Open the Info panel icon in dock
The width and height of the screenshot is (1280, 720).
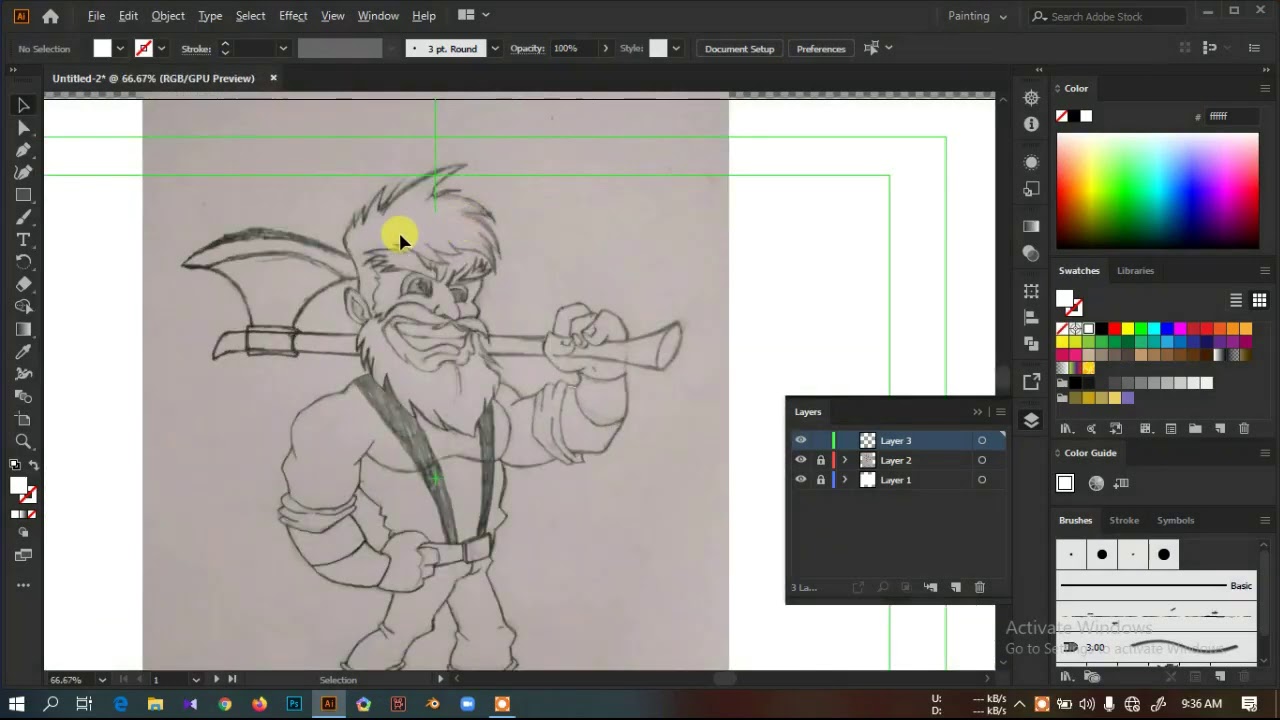point(1031,124)
